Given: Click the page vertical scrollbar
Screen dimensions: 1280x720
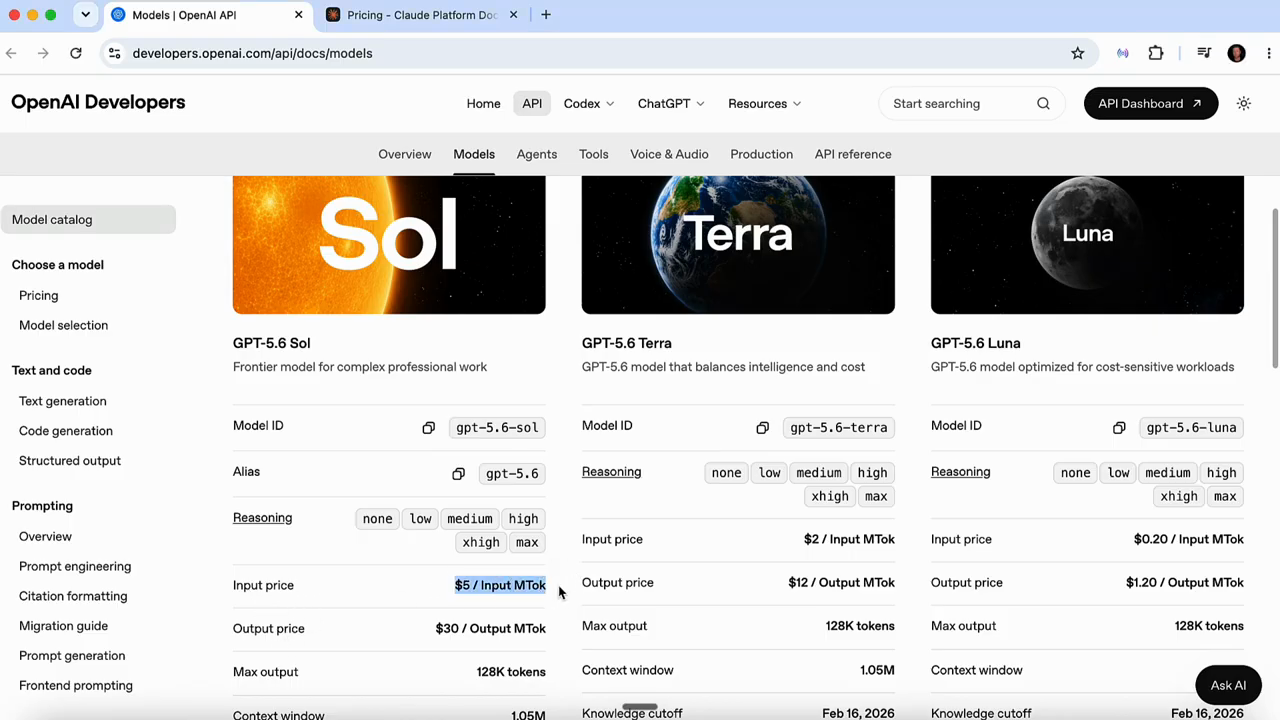Looking at the screenshot, I should tap(1275, 288).
